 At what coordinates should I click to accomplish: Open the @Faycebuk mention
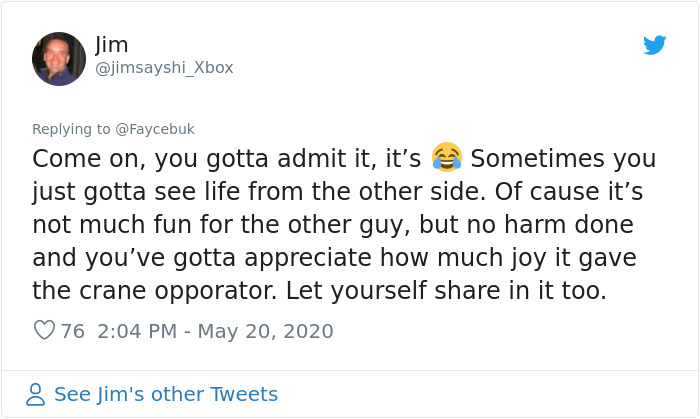(x=155, y=129)
